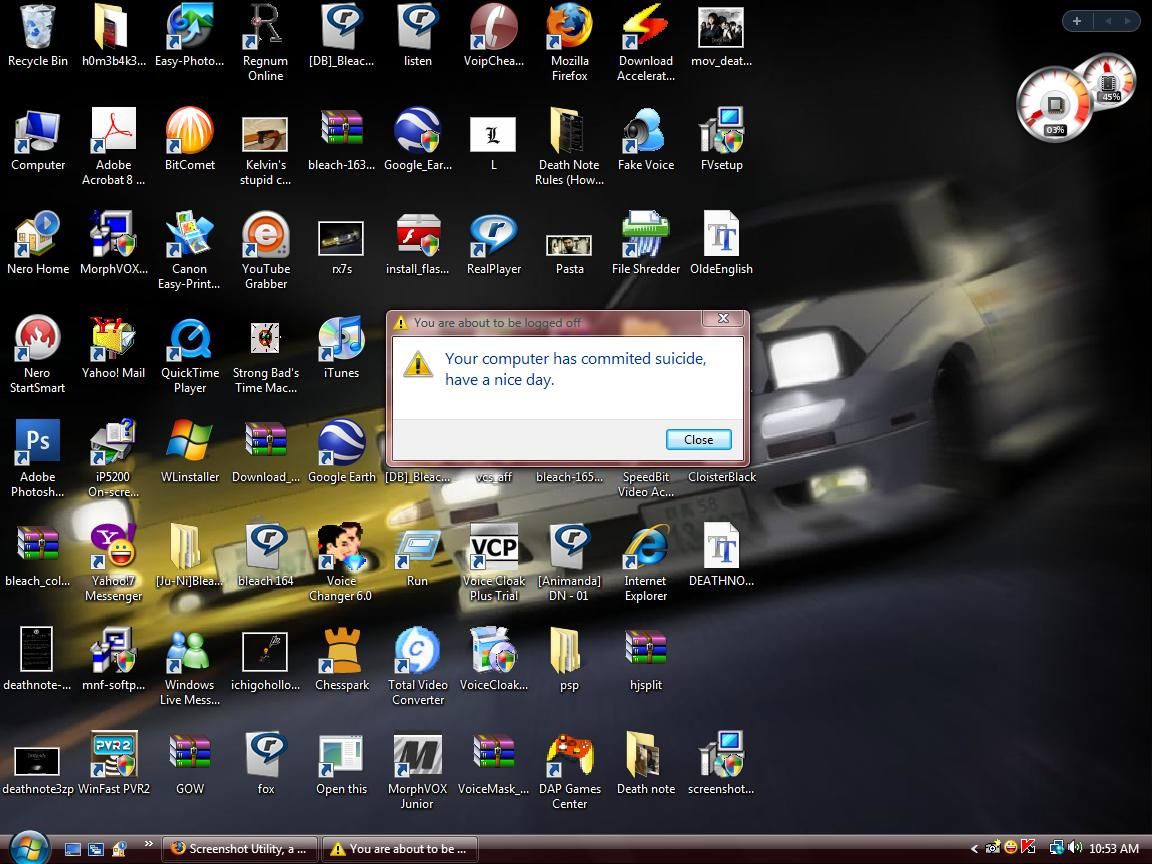Open the volume speaker tray icon

pyautogui.click(x=1075, y=848)
